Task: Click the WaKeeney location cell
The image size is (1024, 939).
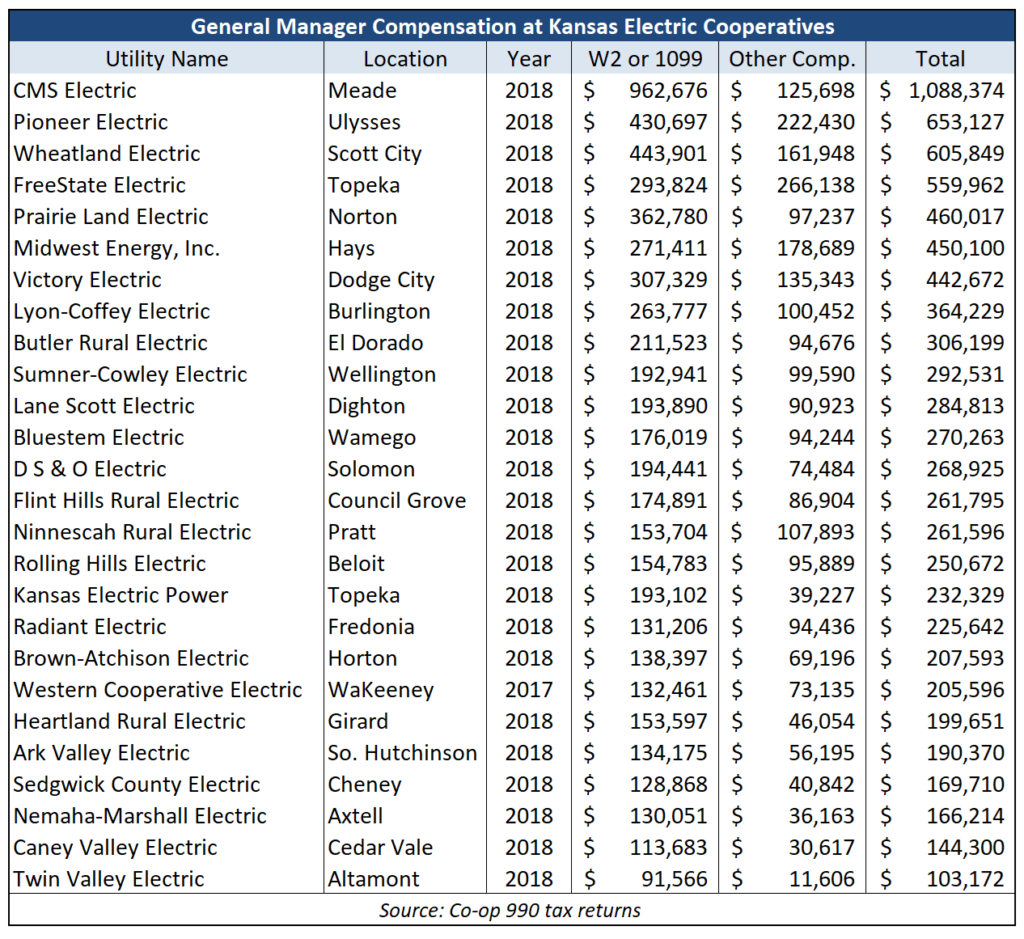Action: [x=381, y=690]
